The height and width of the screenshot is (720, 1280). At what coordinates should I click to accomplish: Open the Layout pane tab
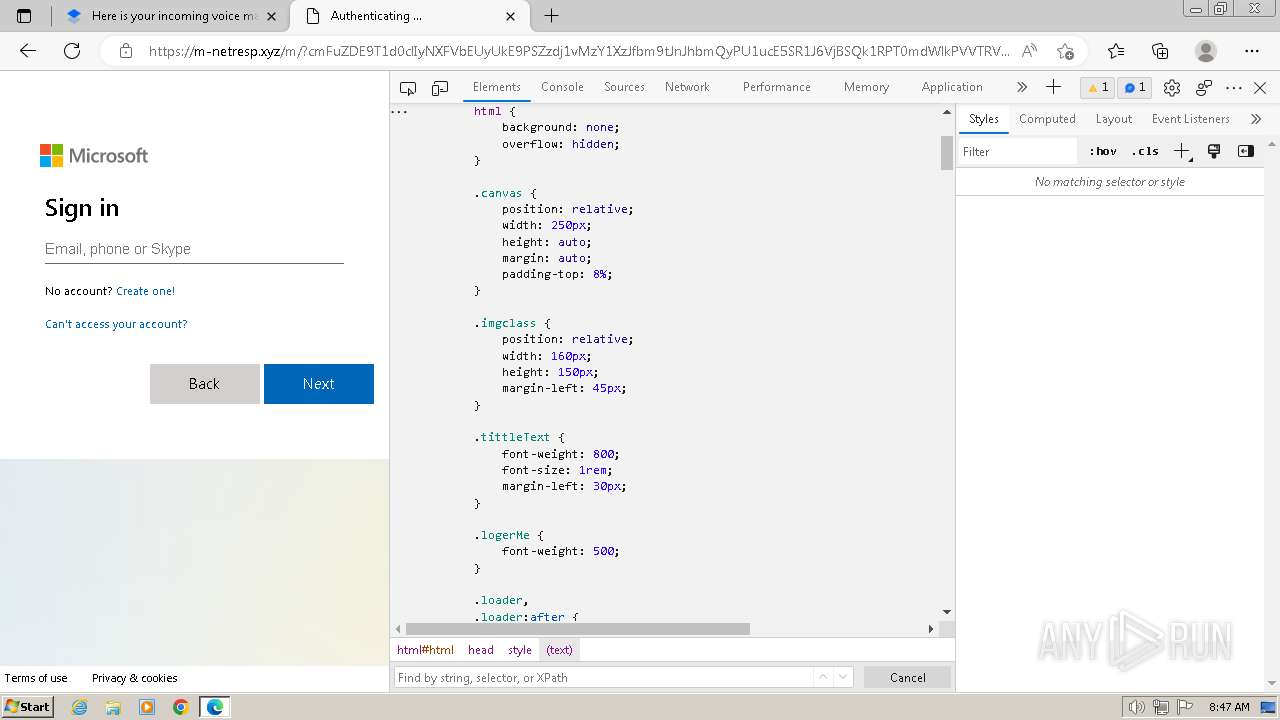1113,119
